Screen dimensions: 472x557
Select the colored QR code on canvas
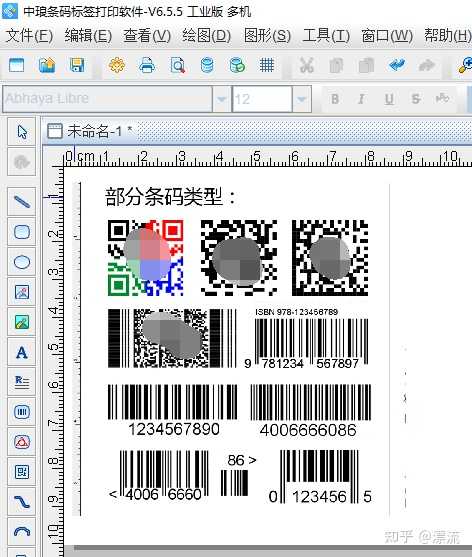tap(146, 258)
